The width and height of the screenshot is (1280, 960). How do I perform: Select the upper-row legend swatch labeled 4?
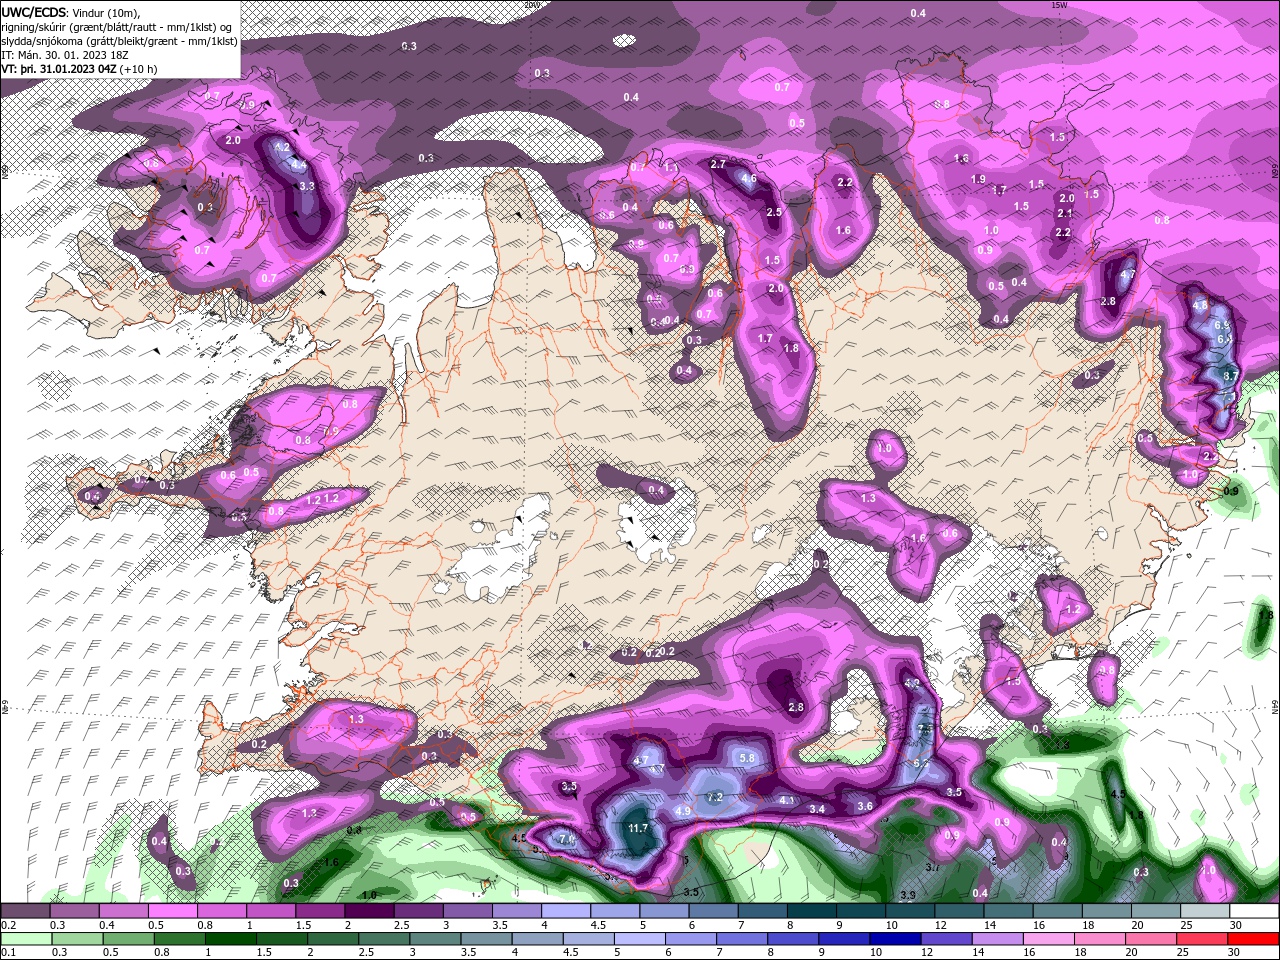point(567,910)
